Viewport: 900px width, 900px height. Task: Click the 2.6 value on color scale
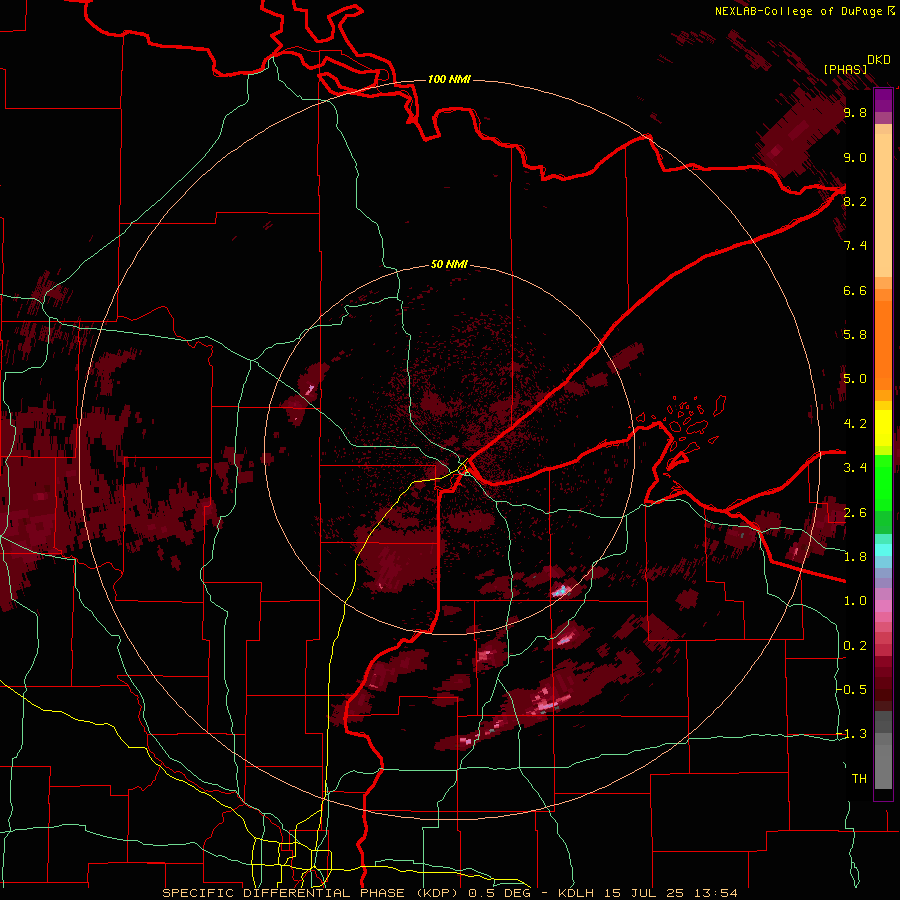tap(855, 513)
